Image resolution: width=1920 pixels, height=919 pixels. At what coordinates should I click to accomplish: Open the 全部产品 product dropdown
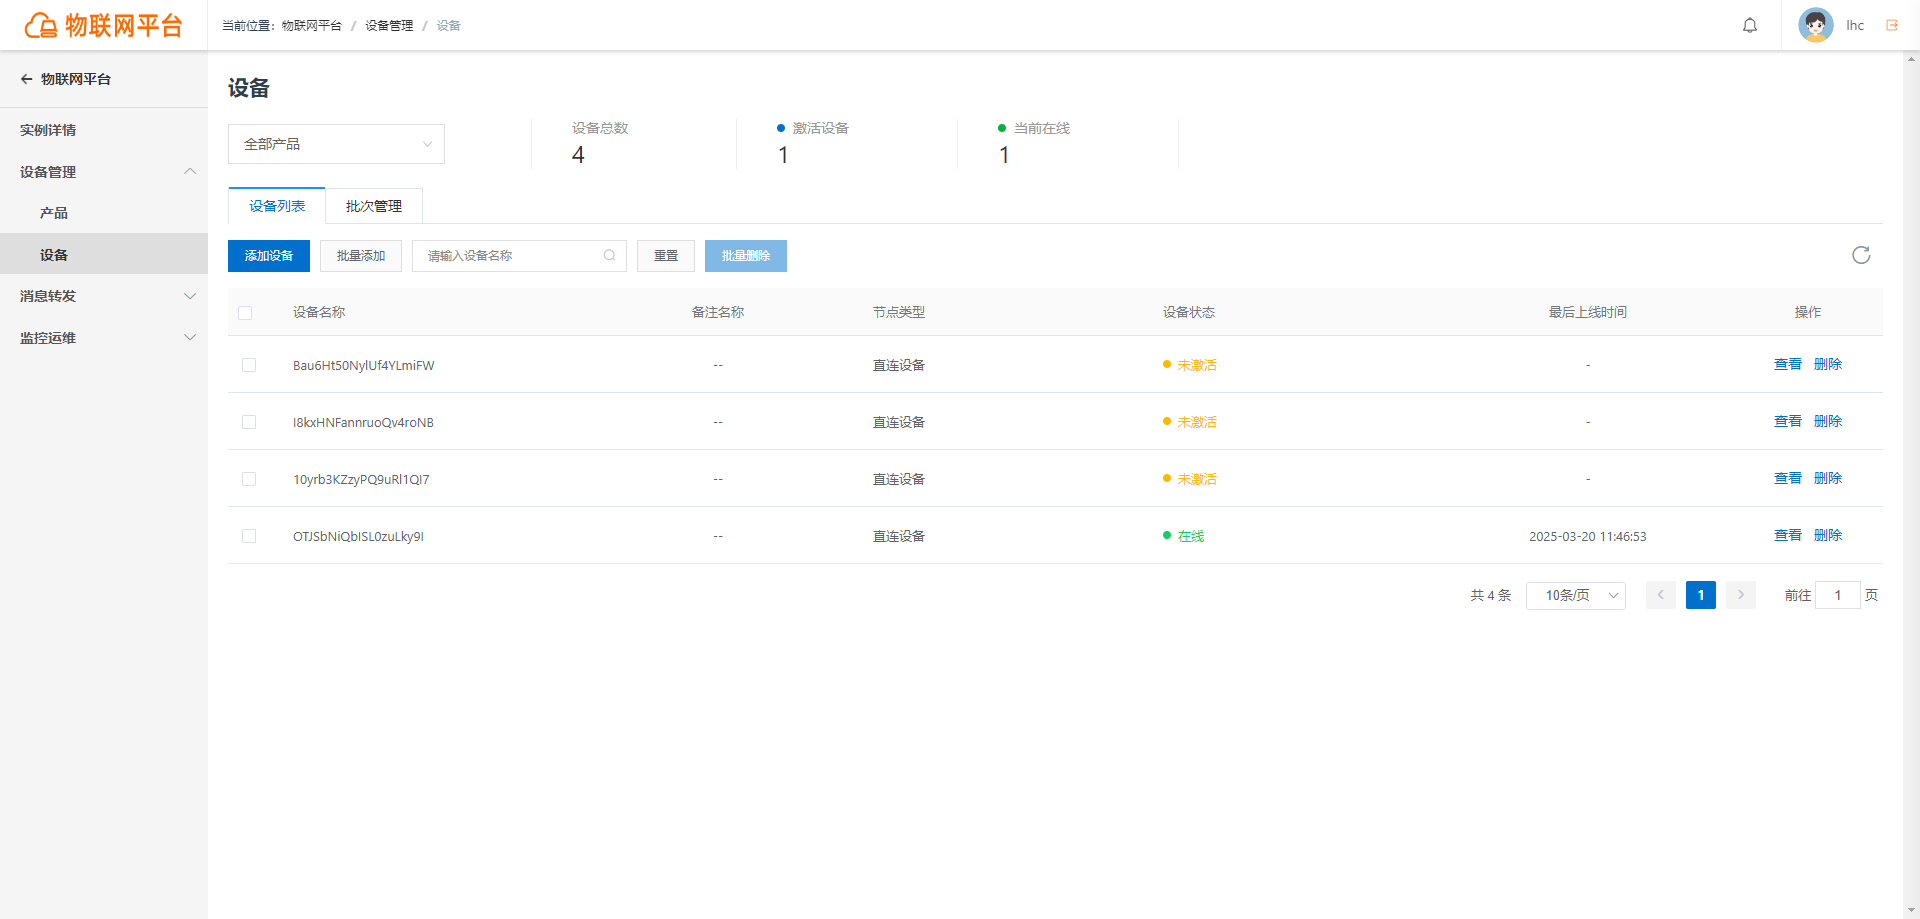pos(336,144)
